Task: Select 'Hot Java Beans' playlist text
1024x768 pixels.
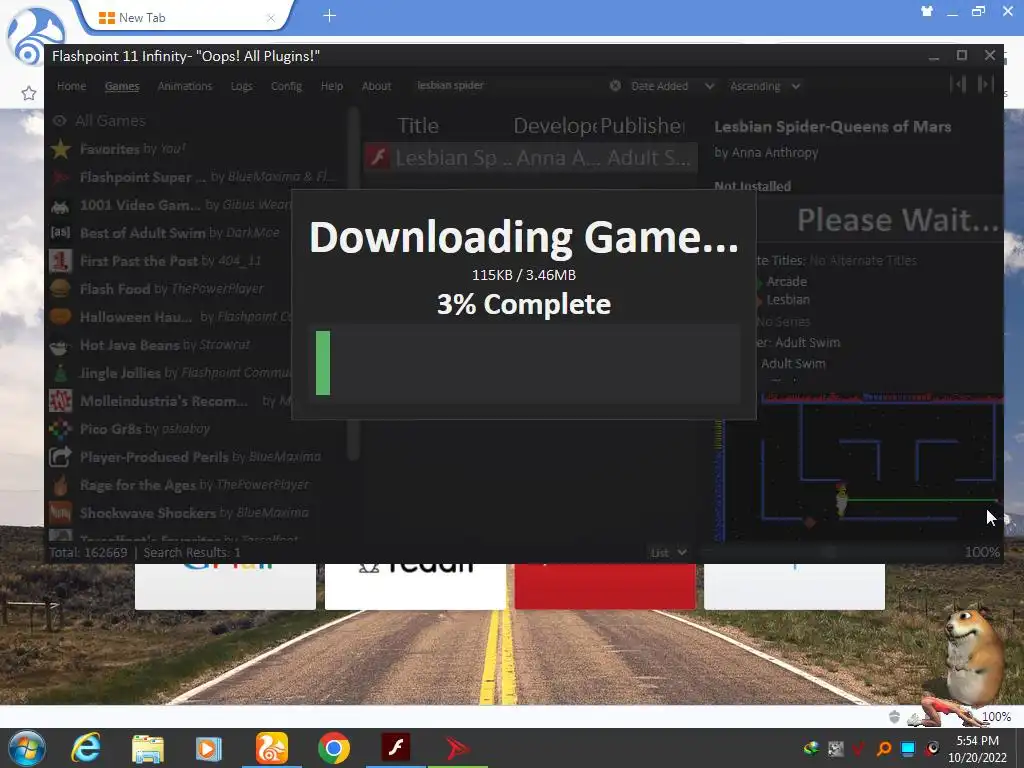Action: pyautogui.click(x=129, y=345)
